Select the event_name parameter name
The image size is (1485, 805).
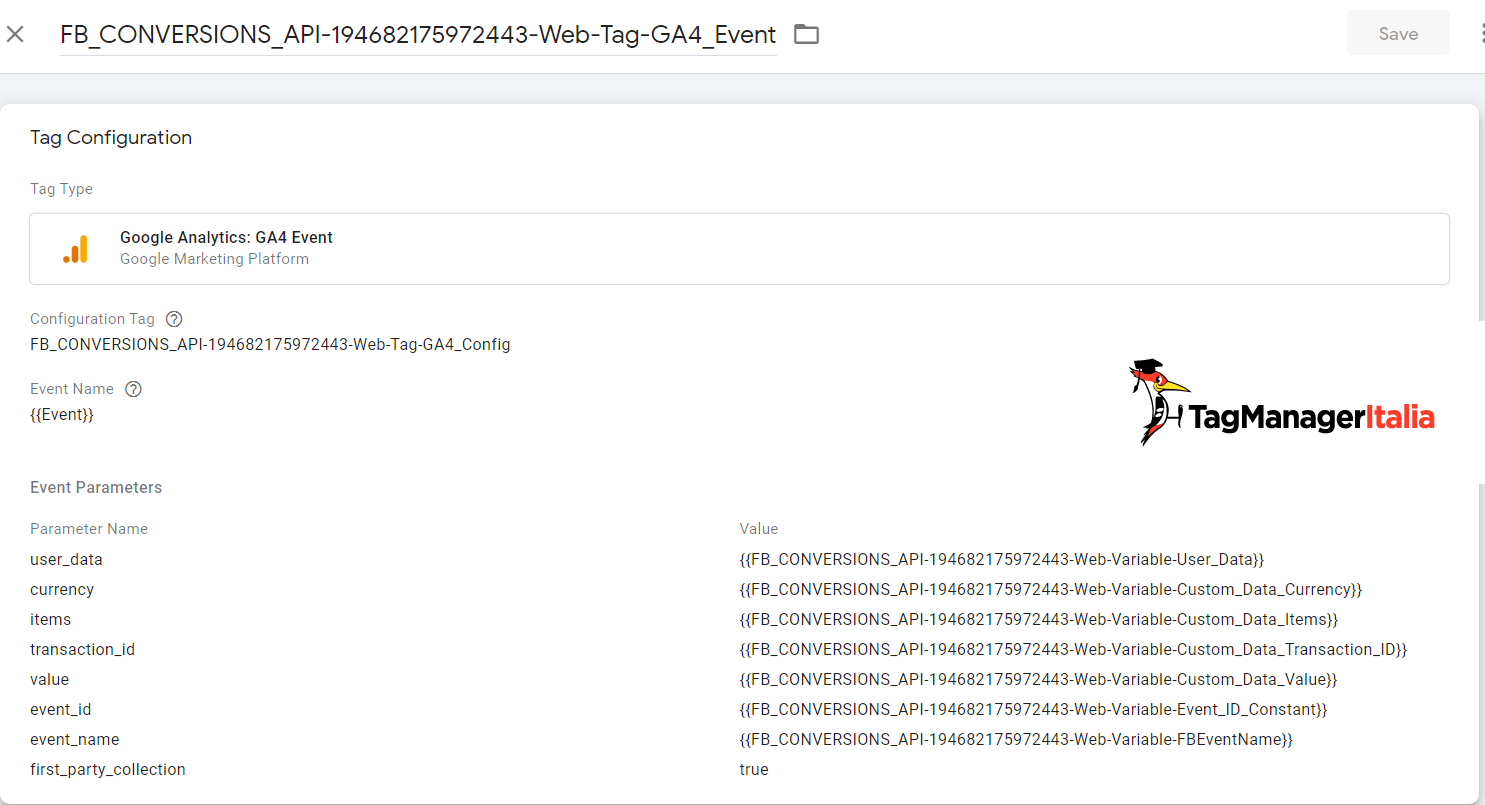pyautogui.click(x=75, y=739)
